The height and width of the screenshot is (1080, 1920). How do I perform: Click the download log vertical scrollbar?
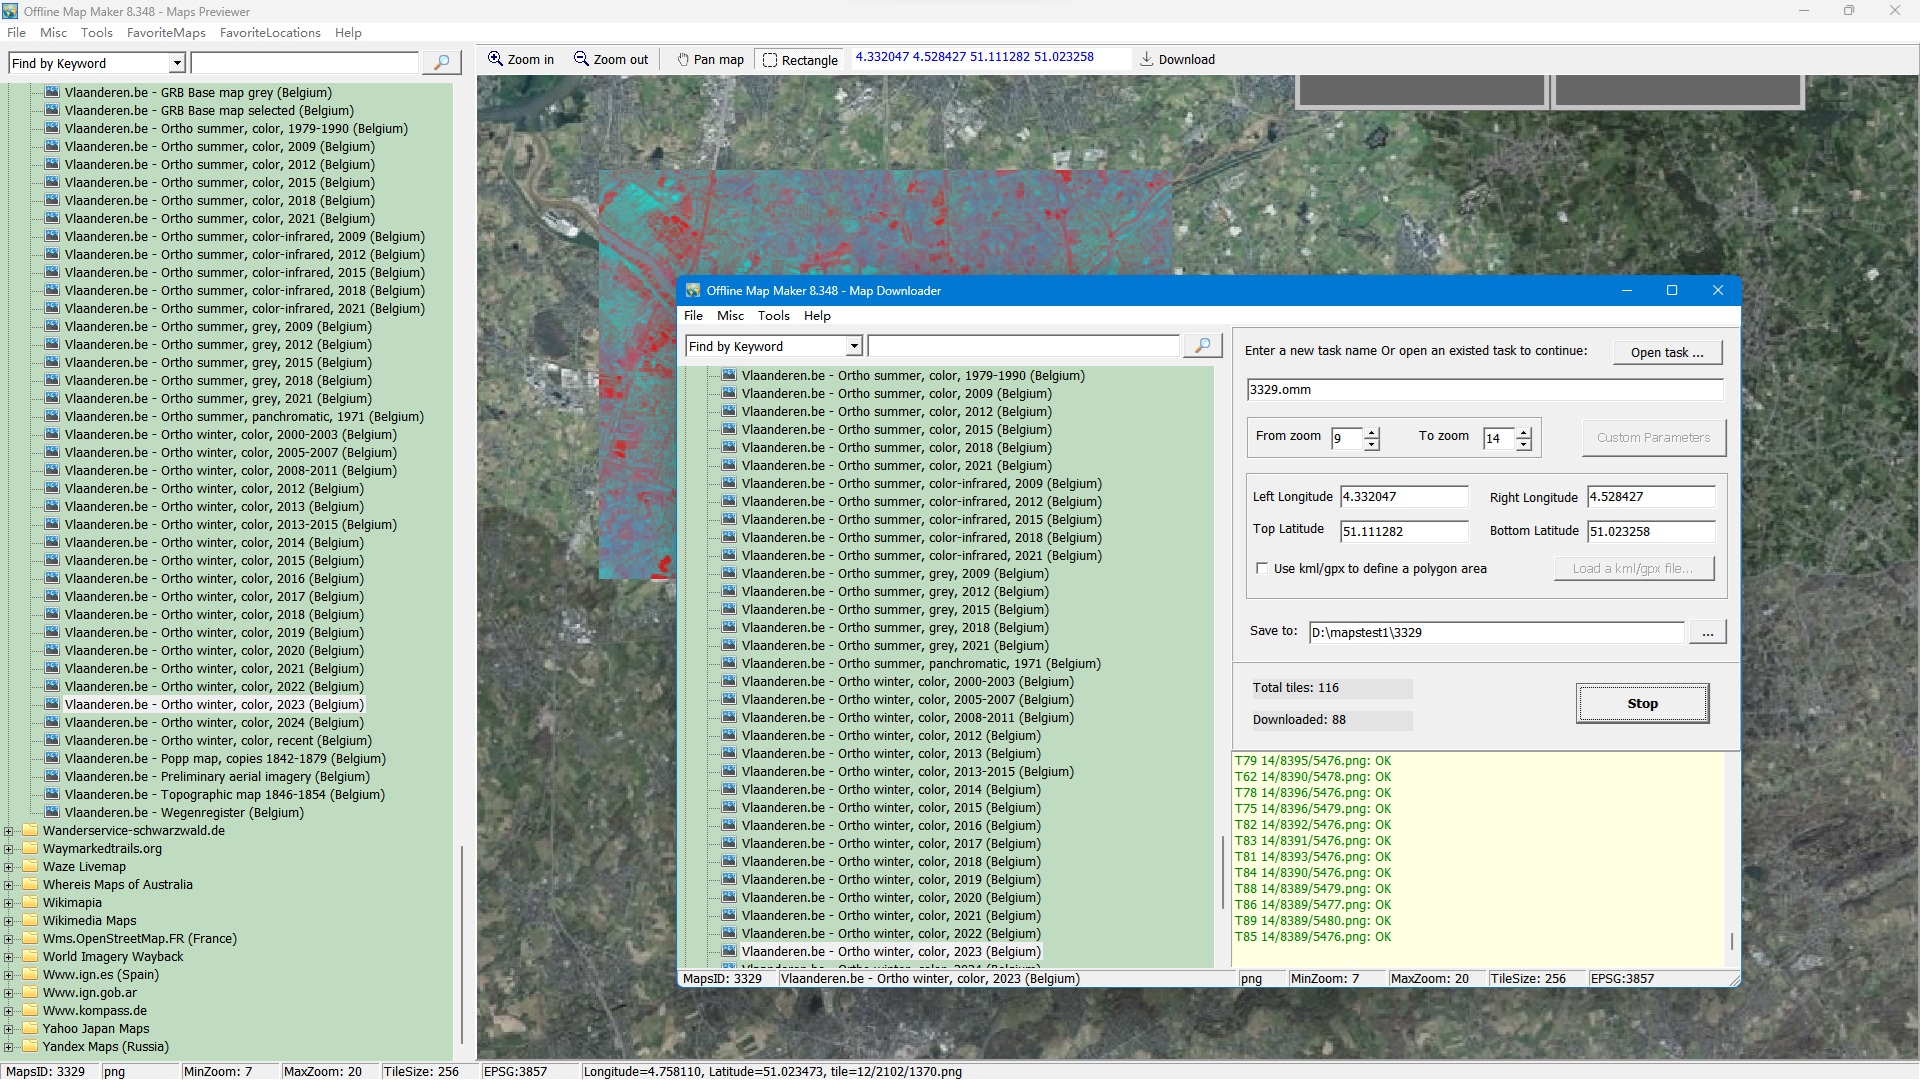(x=1732, y=942)
